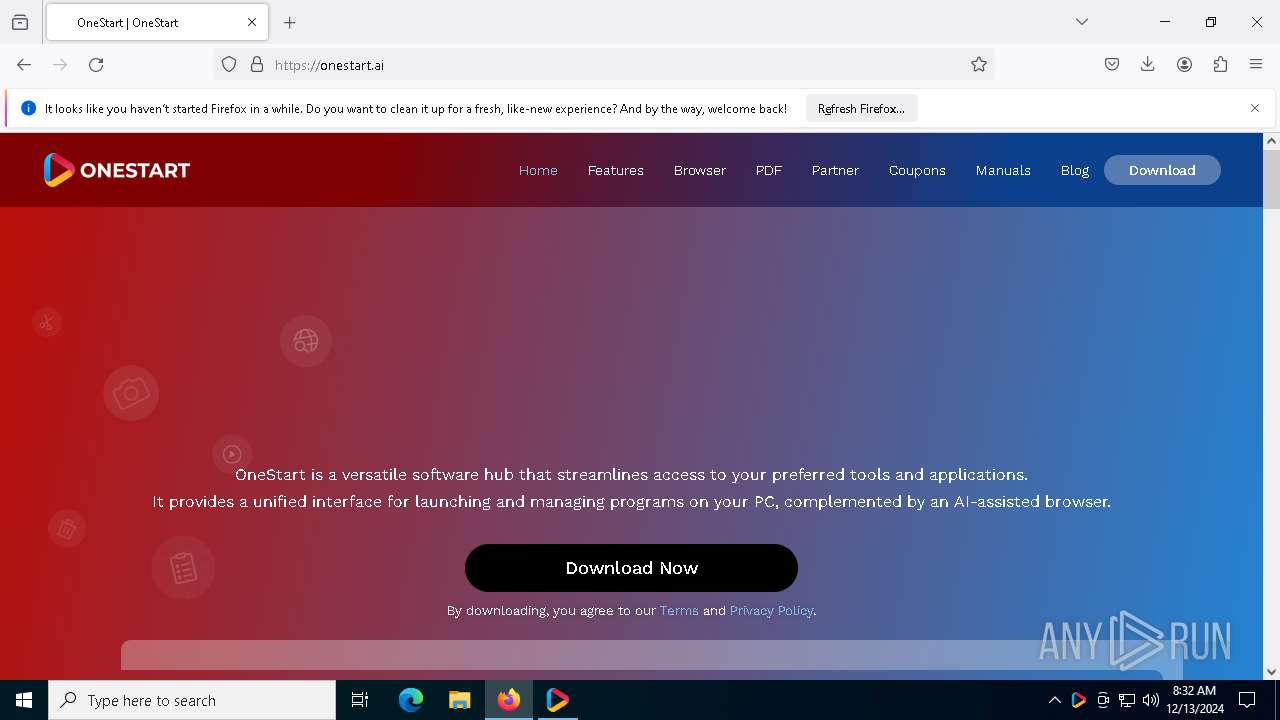Click the Refresh Firefox... button
Viewport: 1280px width, 720px height.
[x=861, y=108]
